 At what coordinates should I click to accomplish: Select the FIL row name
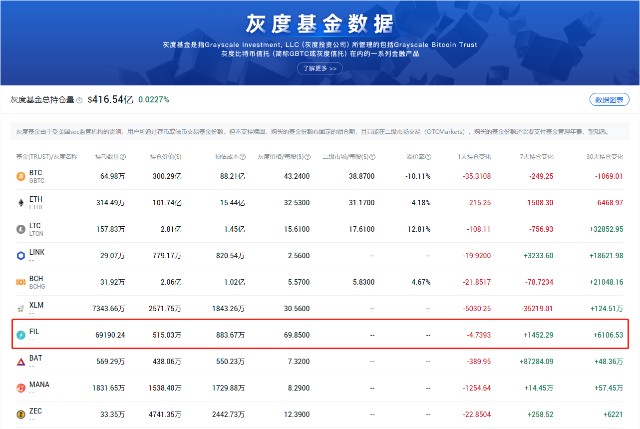tap(34, 332)
